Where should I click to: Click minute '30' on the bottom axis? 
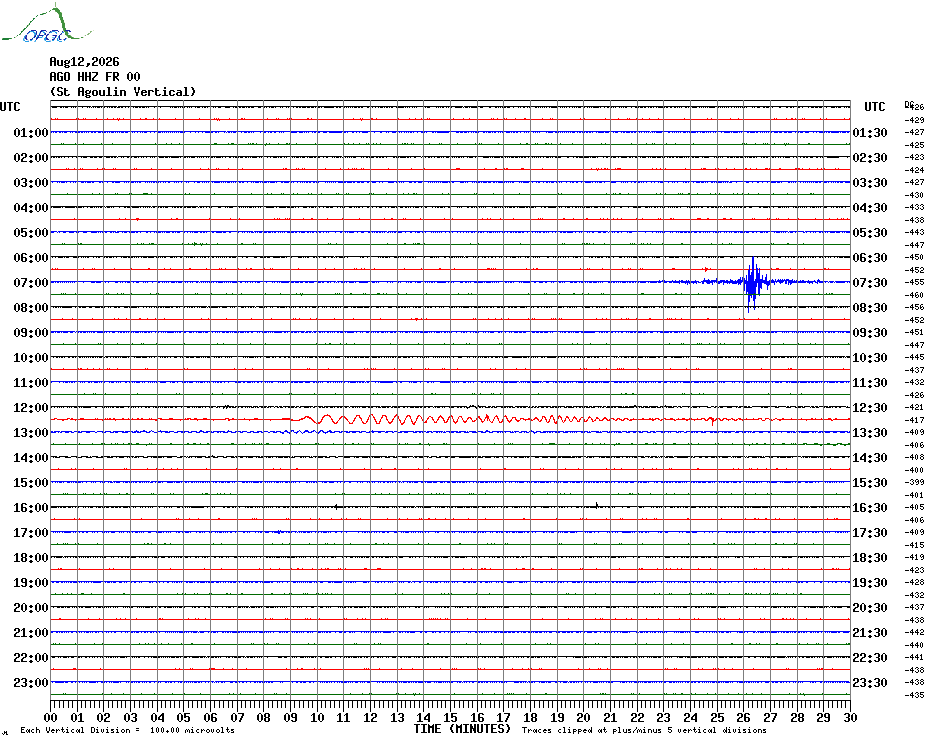click(x=851, y=718)
